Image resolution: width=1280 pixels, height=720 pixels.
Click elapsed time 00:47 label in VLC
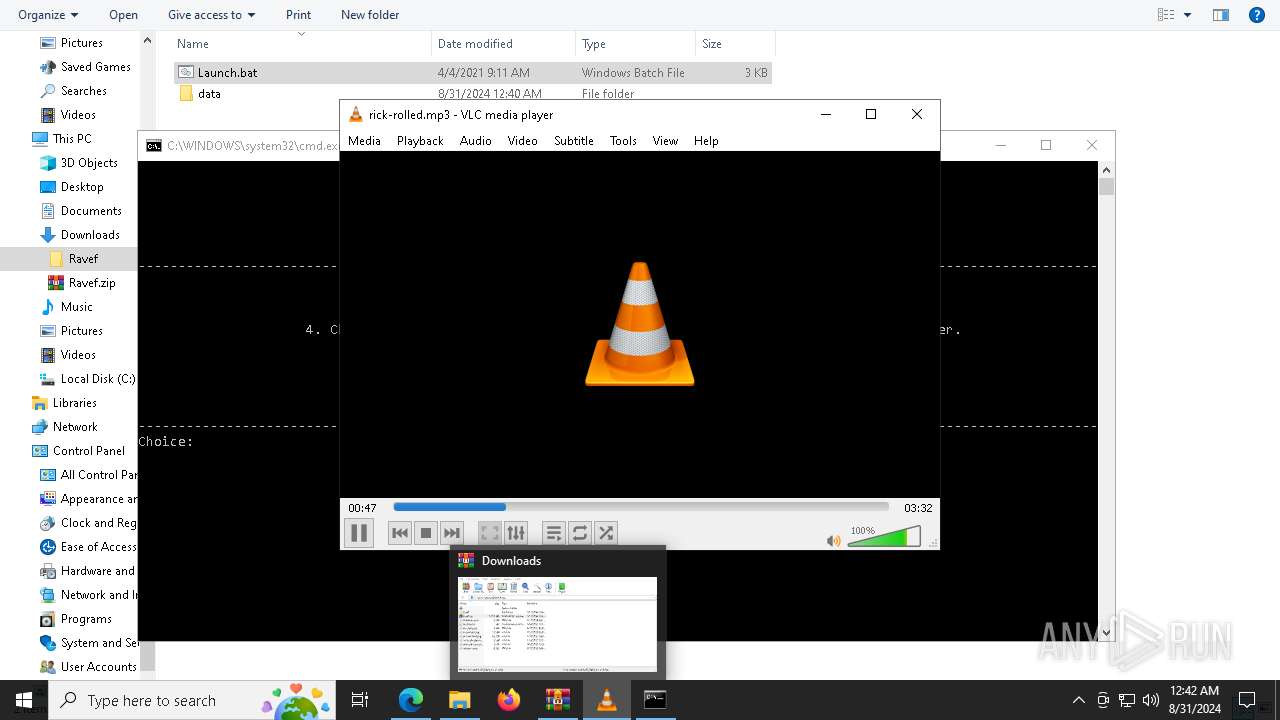pos(362,508)
